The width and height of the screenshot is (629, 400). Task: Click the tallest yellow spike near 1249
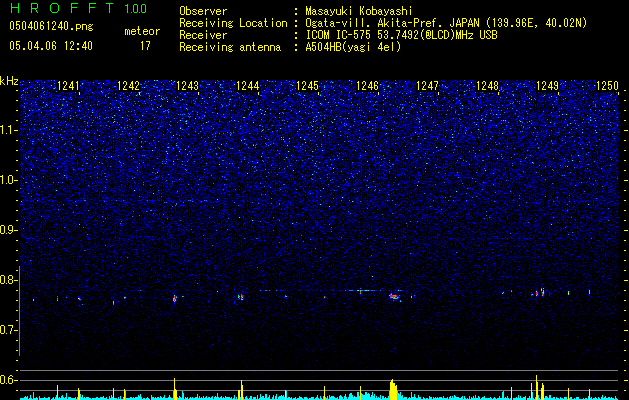[x=536, y=387]
